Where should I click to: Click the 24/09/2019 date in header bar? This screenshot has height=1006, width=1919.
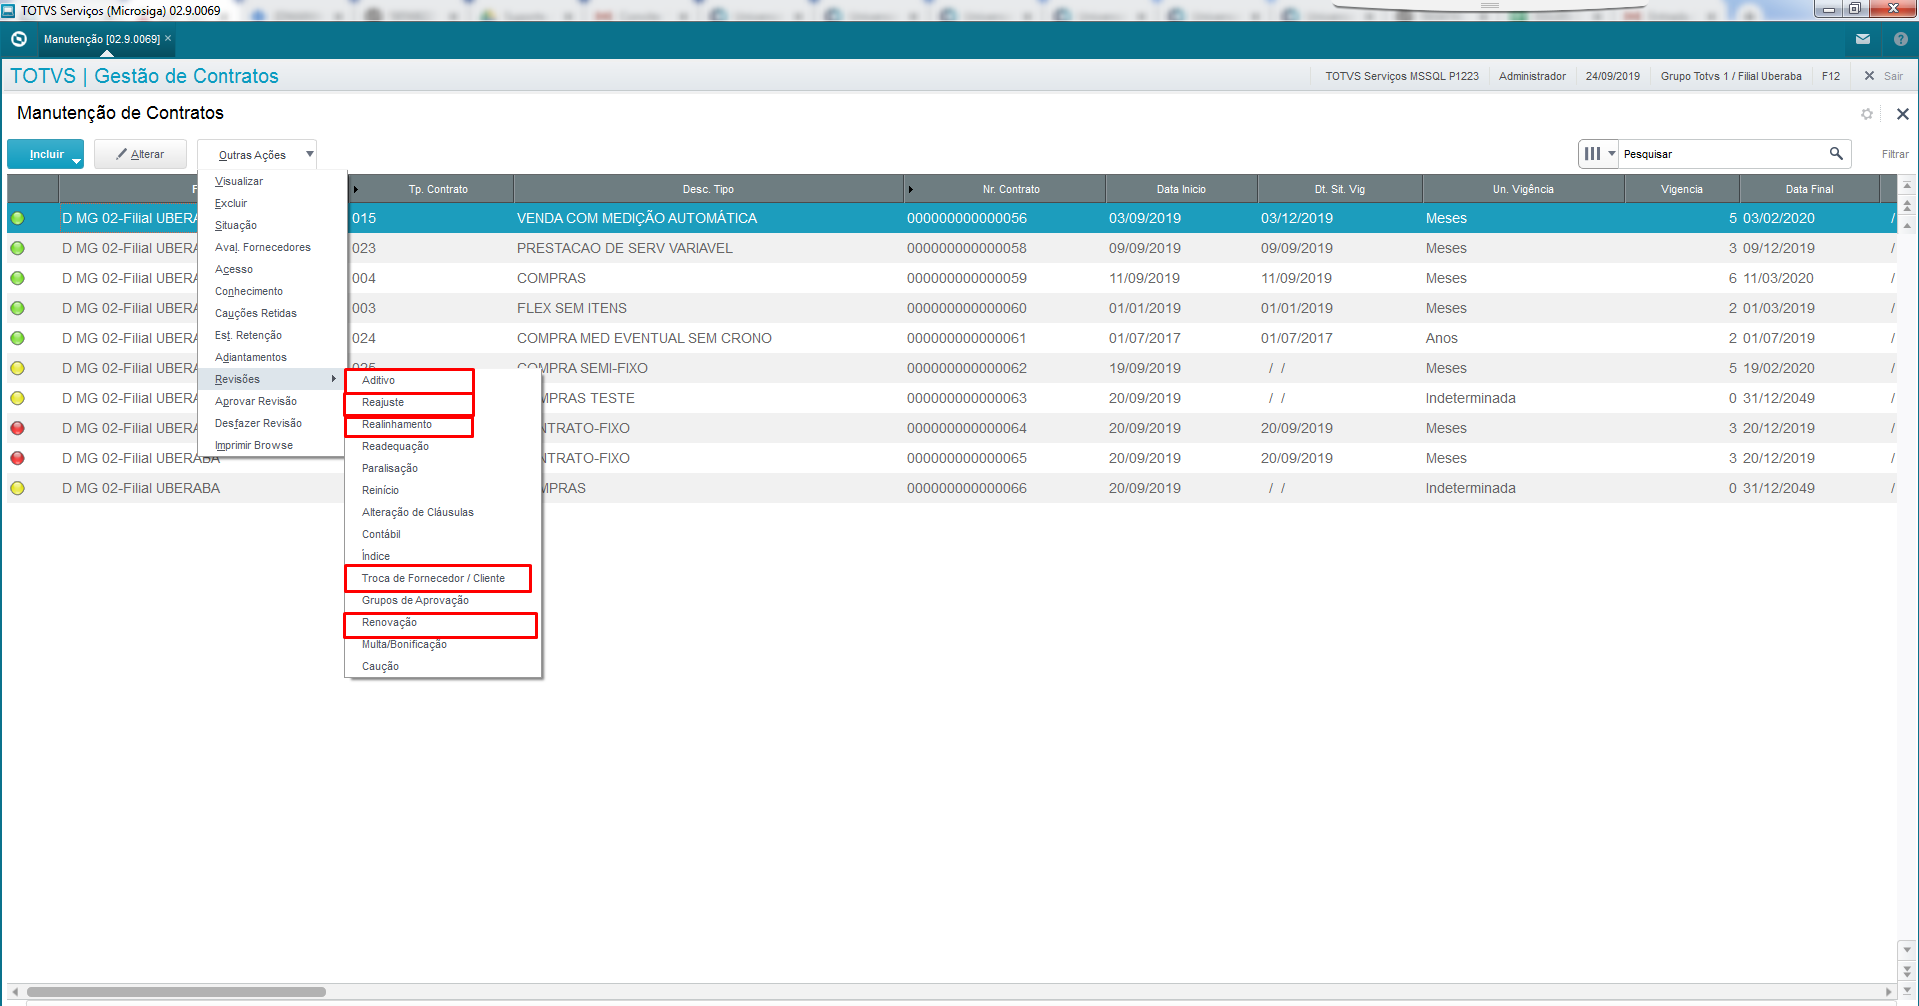(1612, 76)
